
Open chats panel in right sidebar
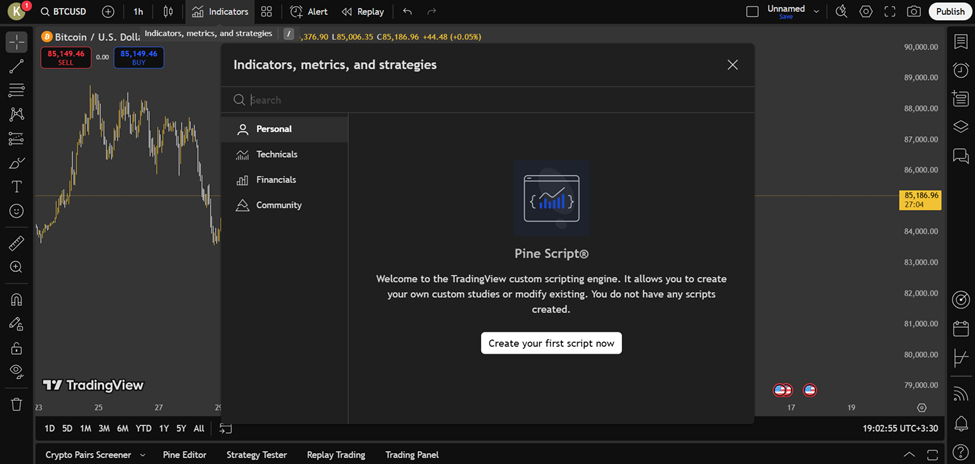coord(961,155)
